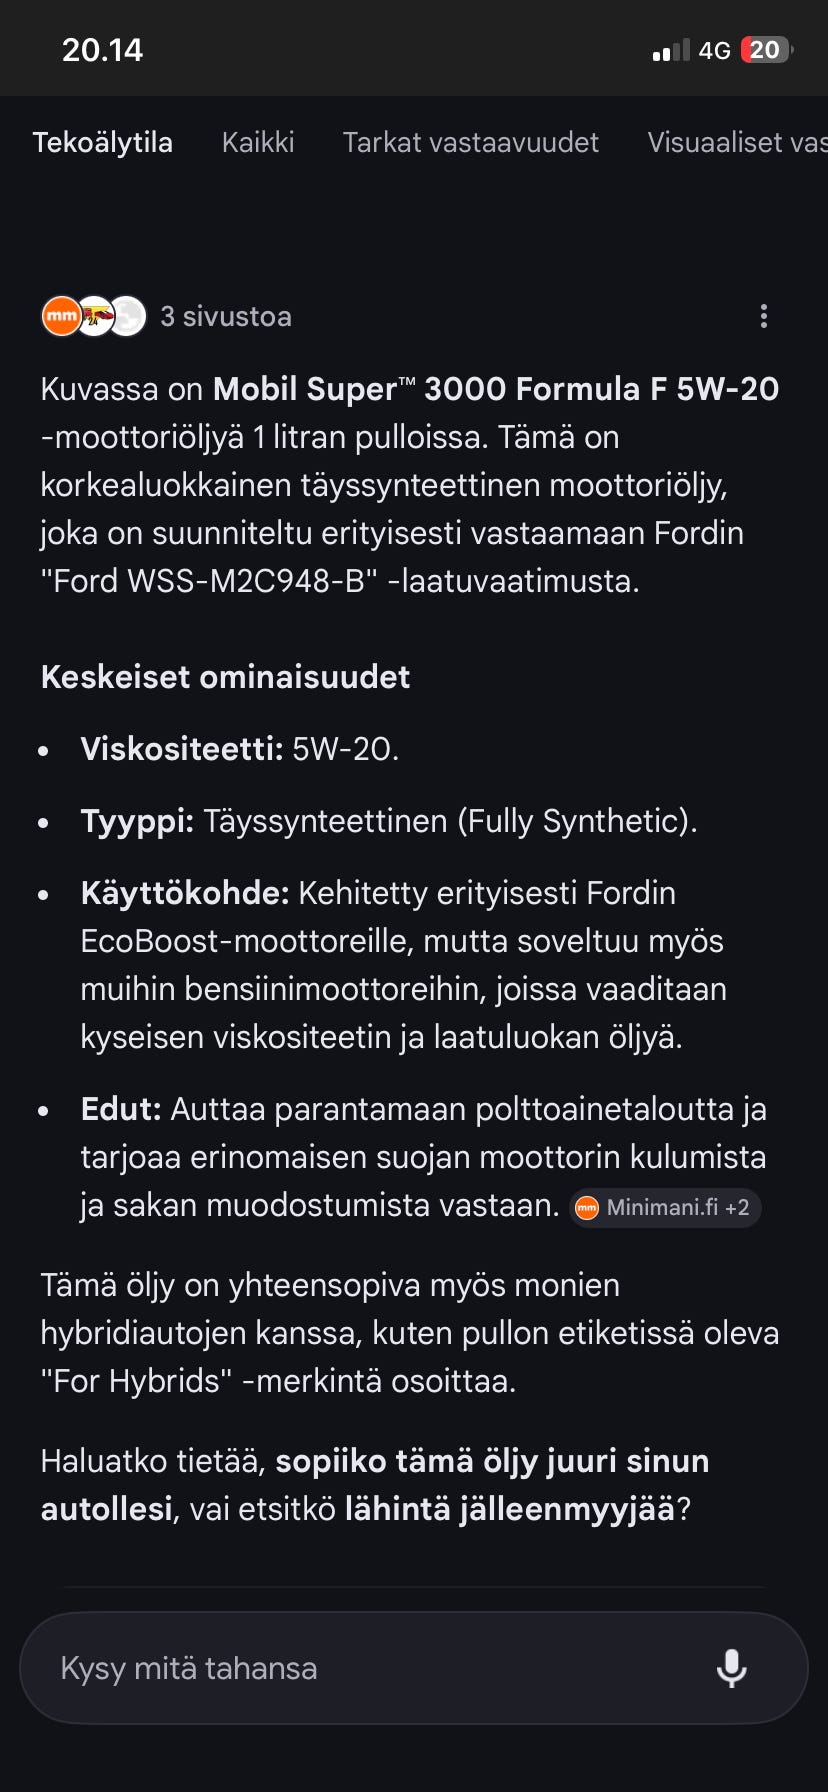This screenshot has height=1792, width=828.
Task: Click the mm icon inside the Minimani.fi chip
Action: [x=588, y=1207]
